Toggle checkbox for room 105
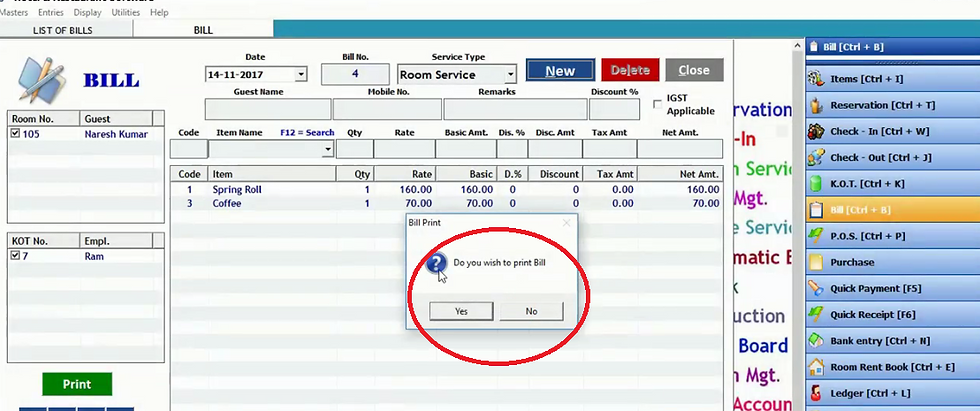This screenshot has height=411, width=980. [16, 134]
